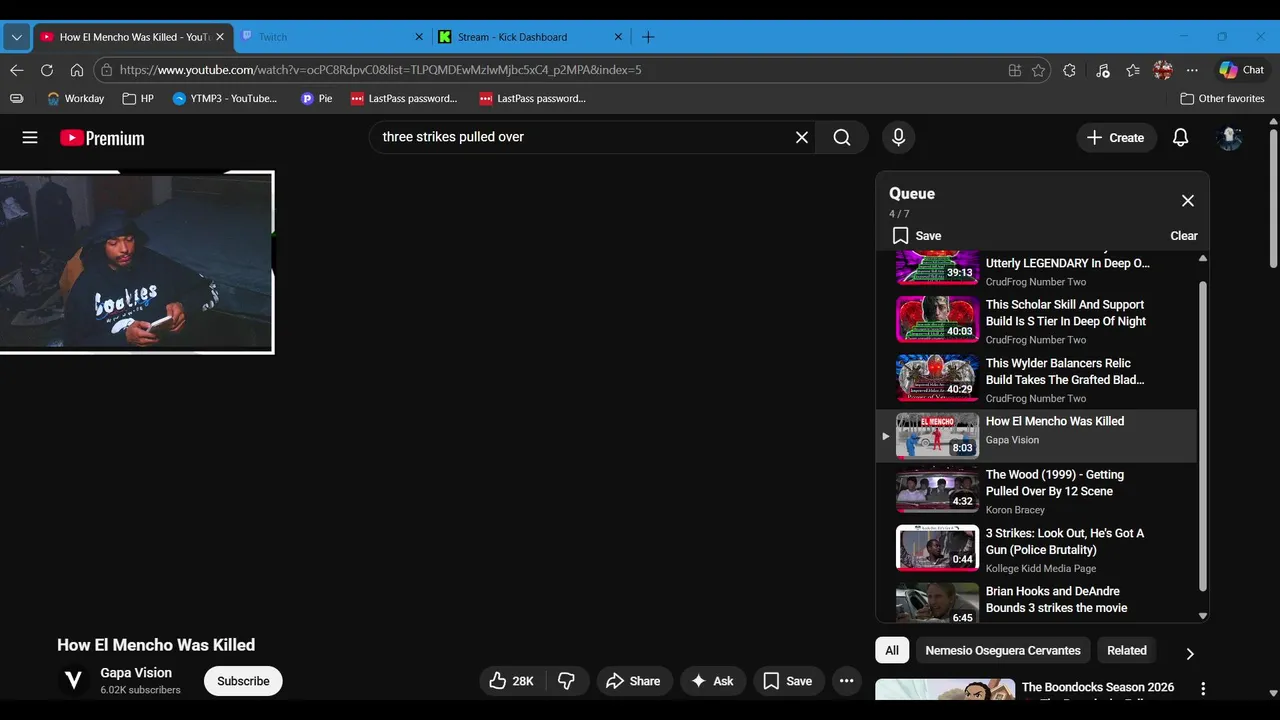Image resolution: width=1280 pixels, height=720 pixels.
Task: Open the HP bookmarks folder
Action: tap(138, 99)
